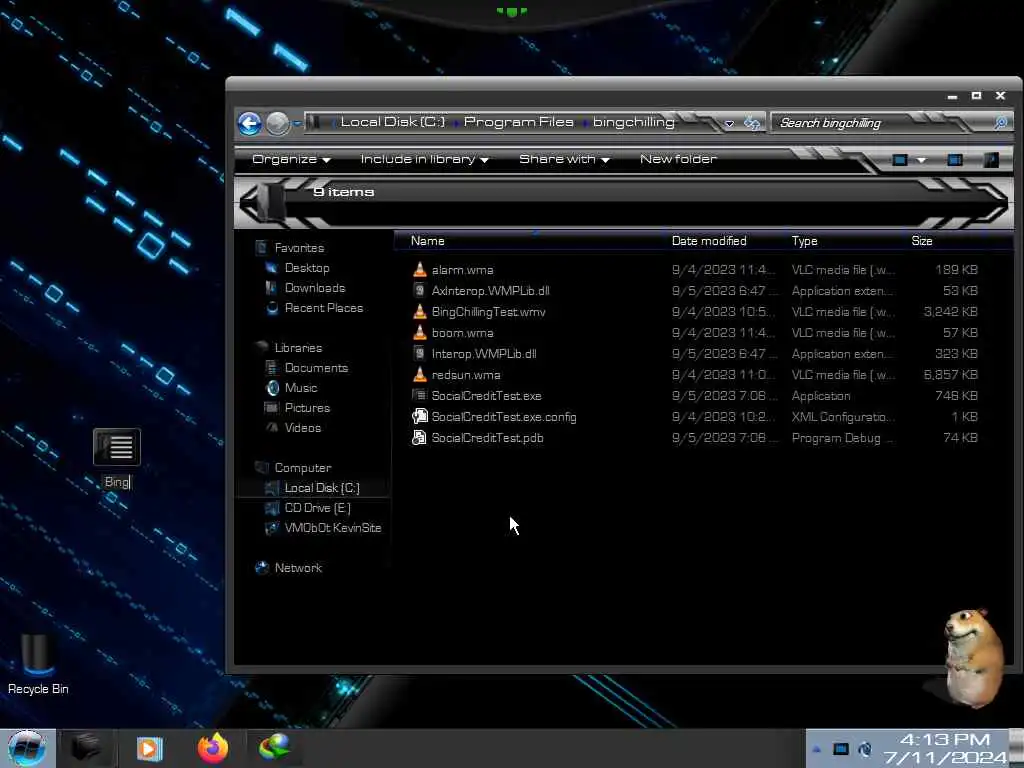Launch Firefox from the taskbar
Image resolution: width=1024 pixels, height=768 pixels.
(x=212, y=748)
